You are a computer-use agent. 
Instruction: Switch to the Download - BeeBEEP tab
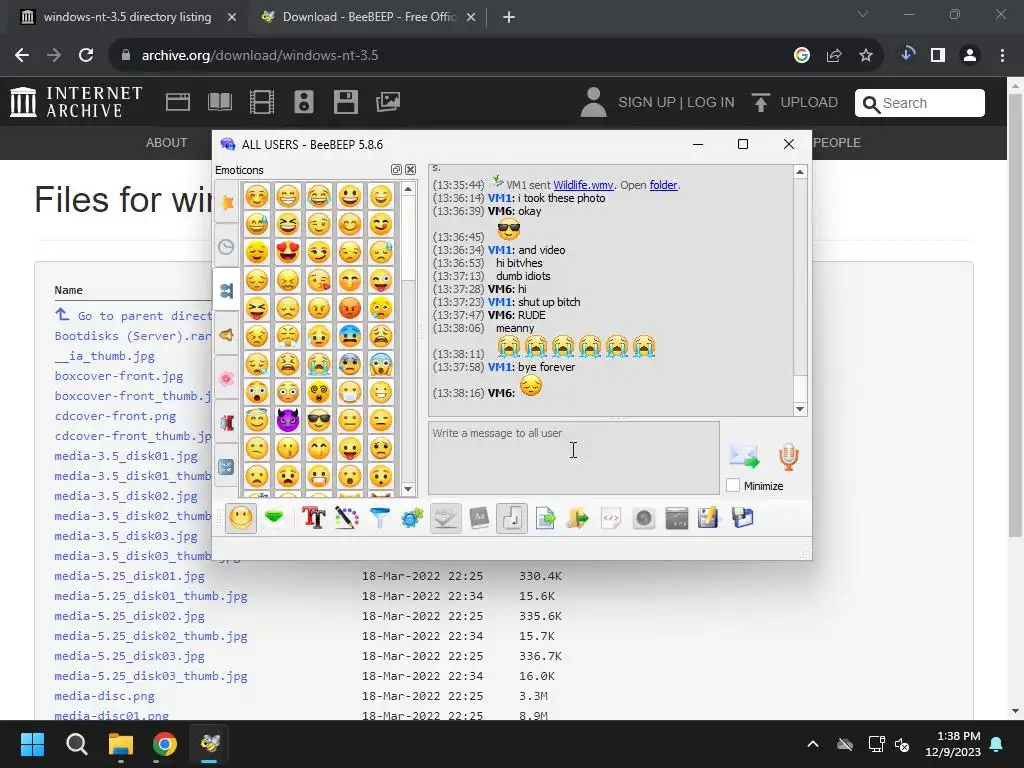pos(369,17)
